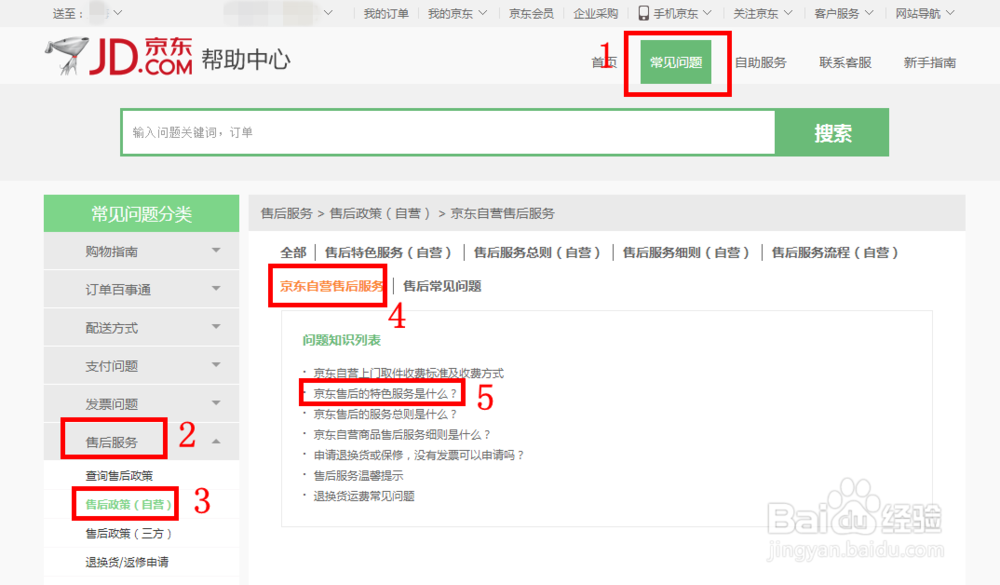The image size is (1000, 585).
Task: Select 售后特色服务（自营） filter tab
Action: [x=388, y=253]
